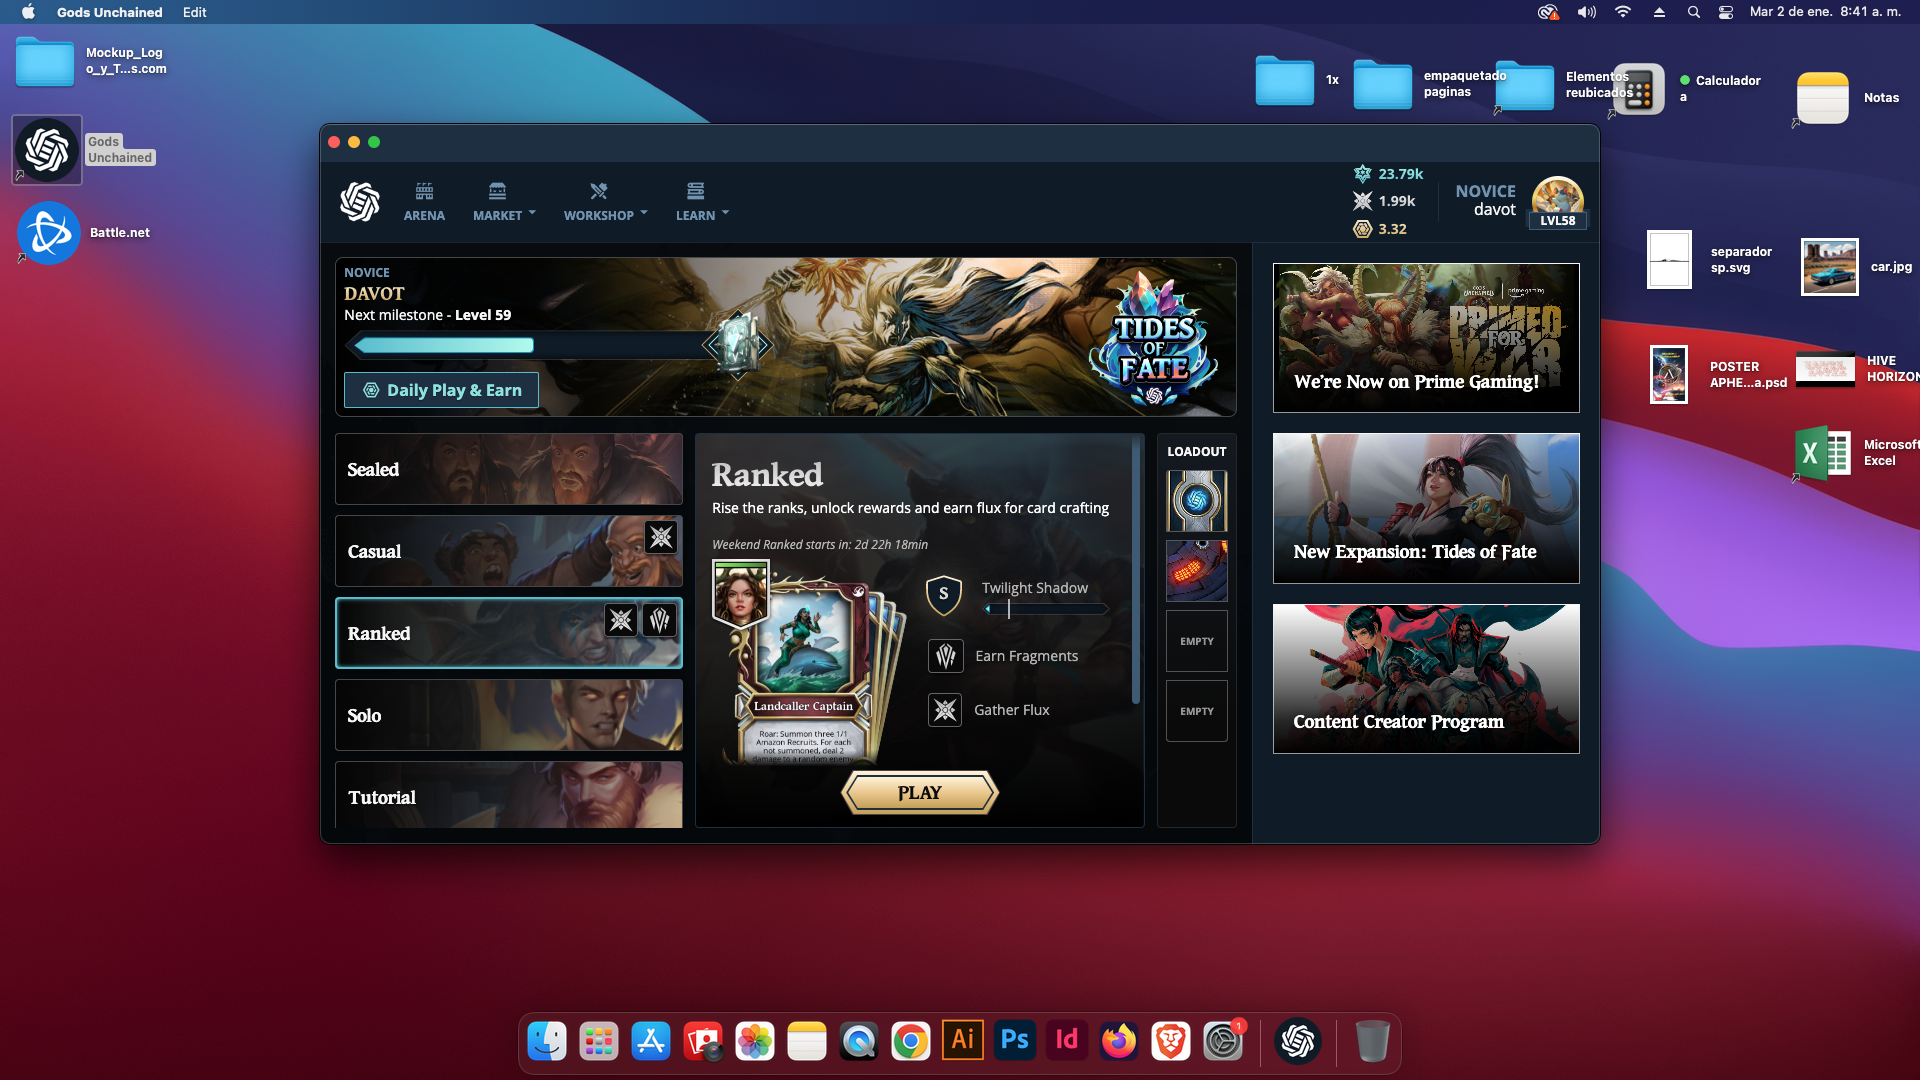The image size is (1920, 1080).
Task: Open the Gods Unchained menu in menu bar
Action: [110, 12]
